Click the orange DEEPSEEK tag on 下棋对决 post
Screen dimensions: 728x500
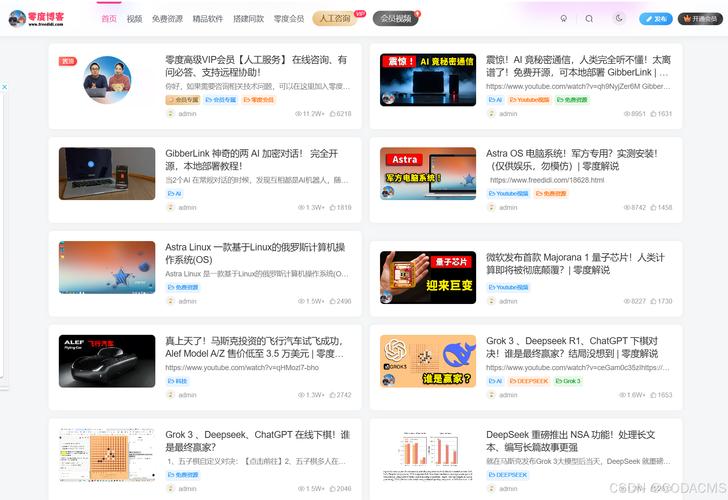[529, 381]
